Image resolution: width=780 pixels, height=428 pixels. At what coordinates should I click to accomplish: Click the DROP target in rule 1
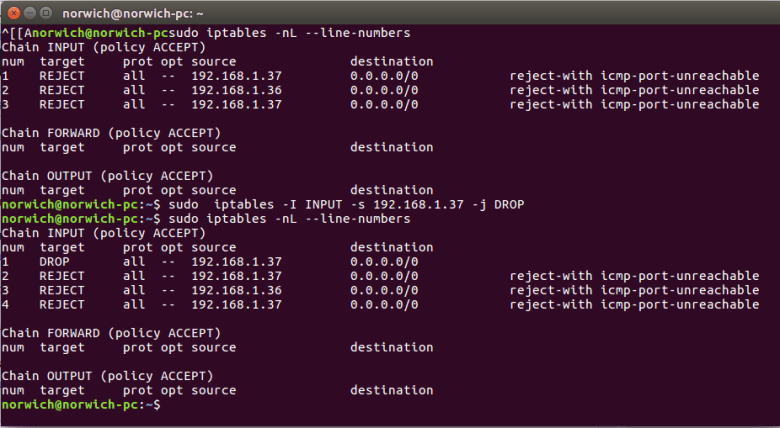point(54,262)
